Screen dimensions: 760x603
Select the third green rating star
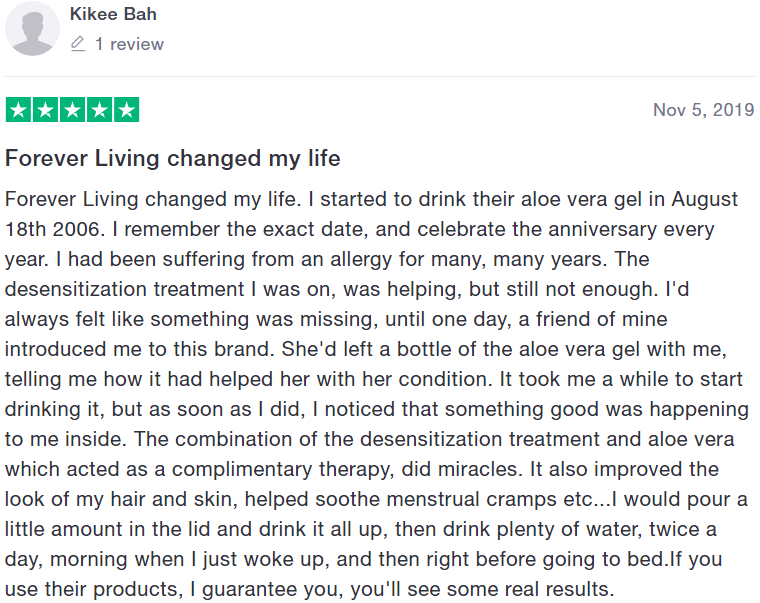73,110
